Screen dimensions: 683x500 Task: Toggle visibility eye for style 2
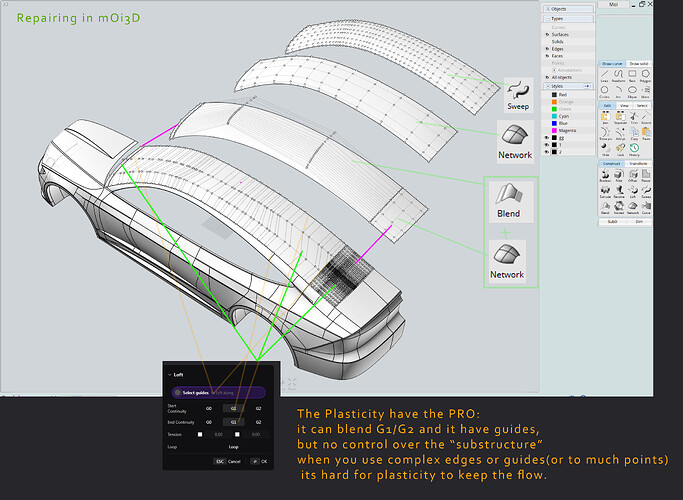pos(547,152)
